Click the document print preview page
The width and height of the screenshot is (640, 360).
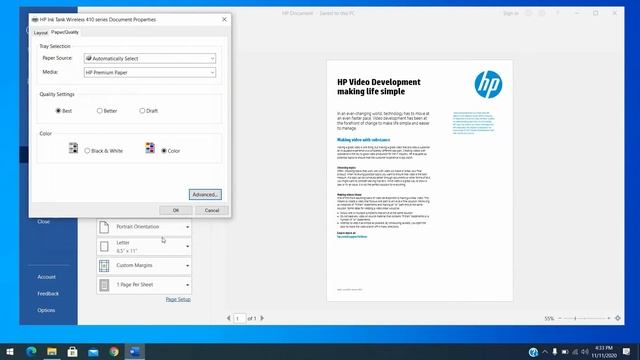[420, 181]
